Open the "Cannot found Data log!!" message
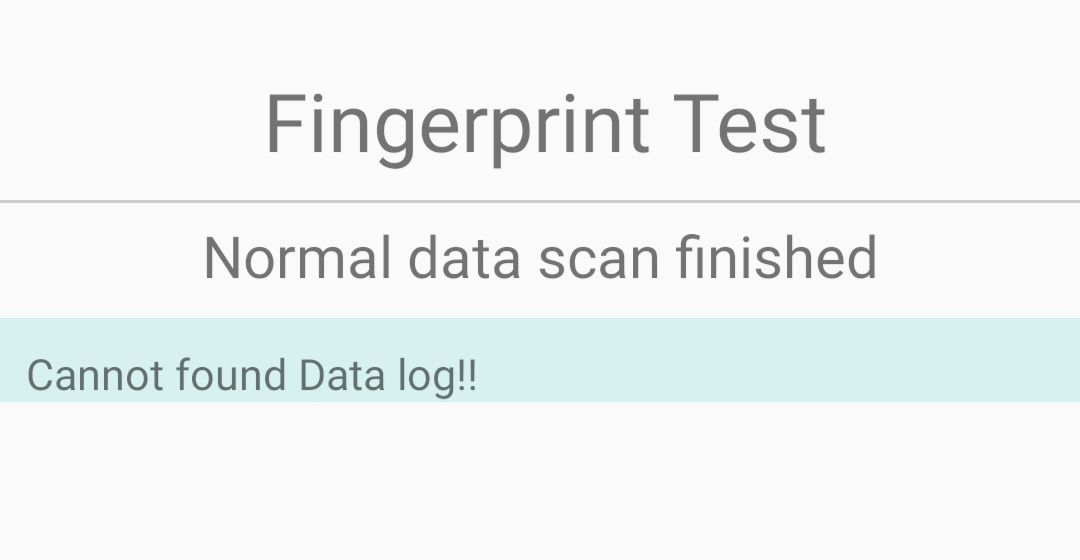The height and width of the screenshot is (560, 1080). (x=252, y=376)
